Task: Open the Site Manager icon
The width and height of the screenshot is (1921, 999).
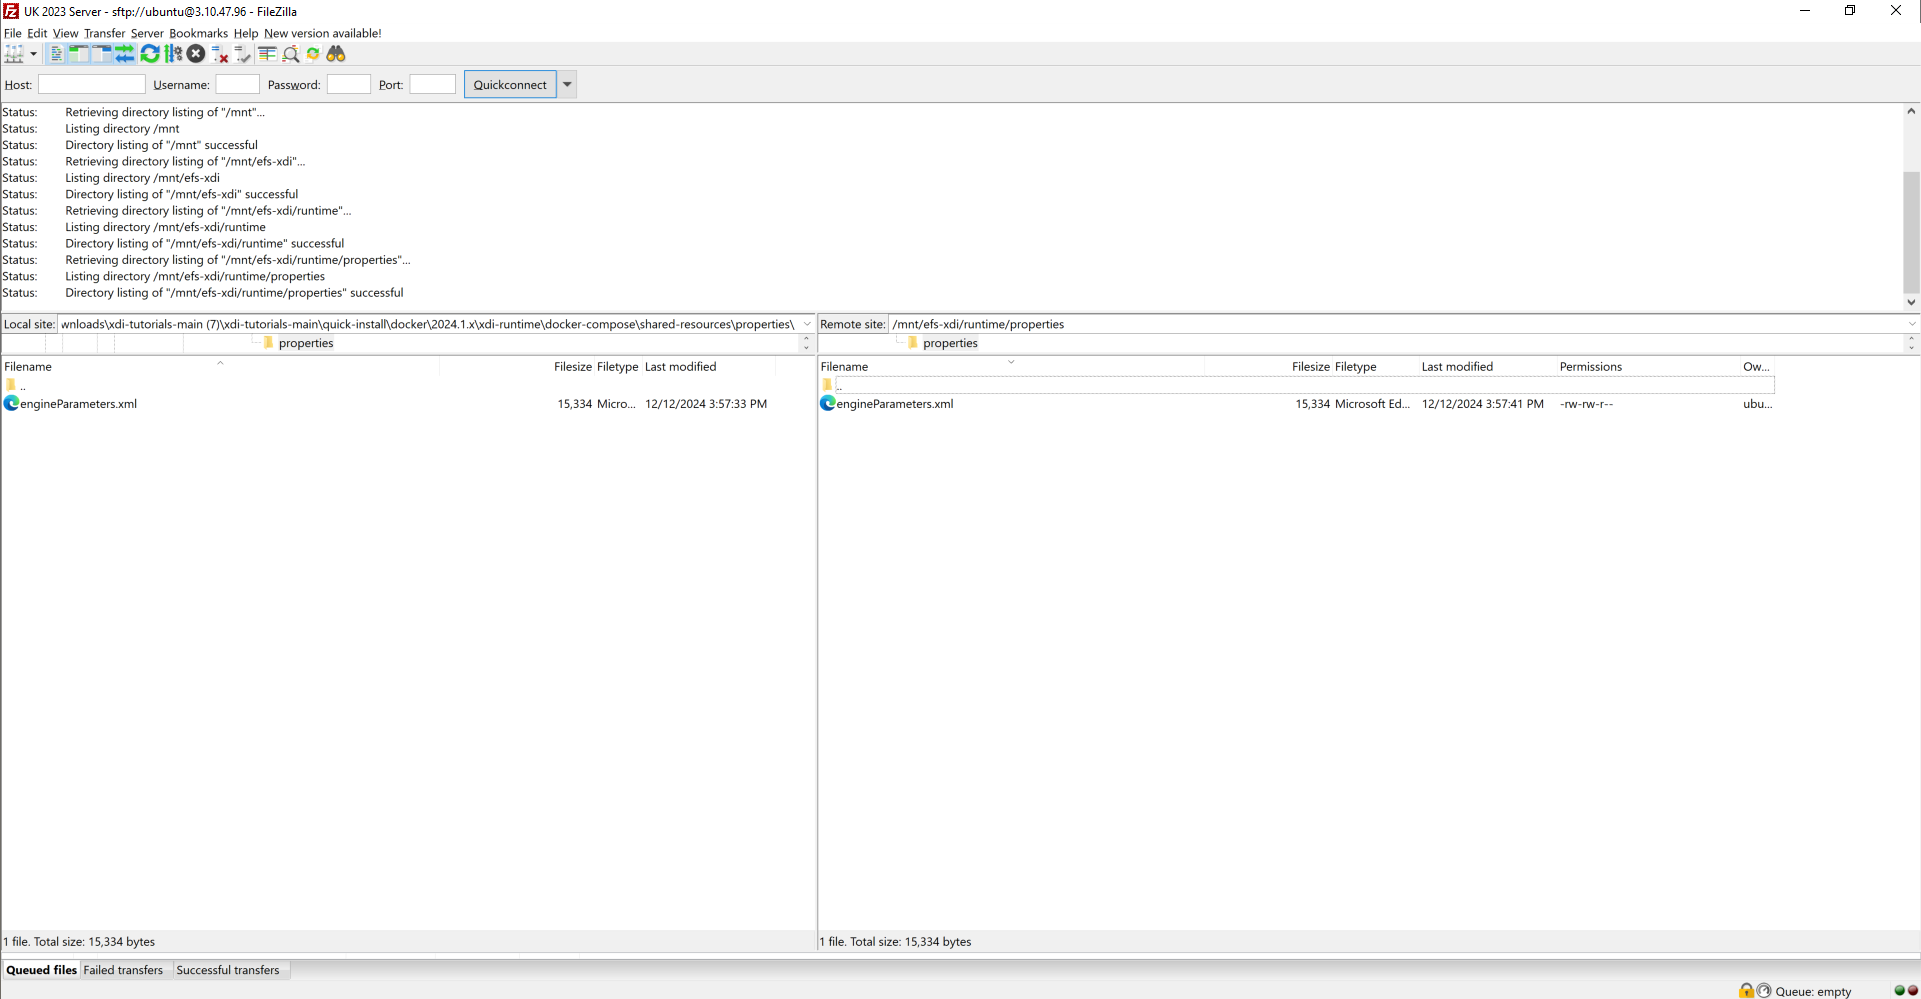Action: click(x=14, y=54)
